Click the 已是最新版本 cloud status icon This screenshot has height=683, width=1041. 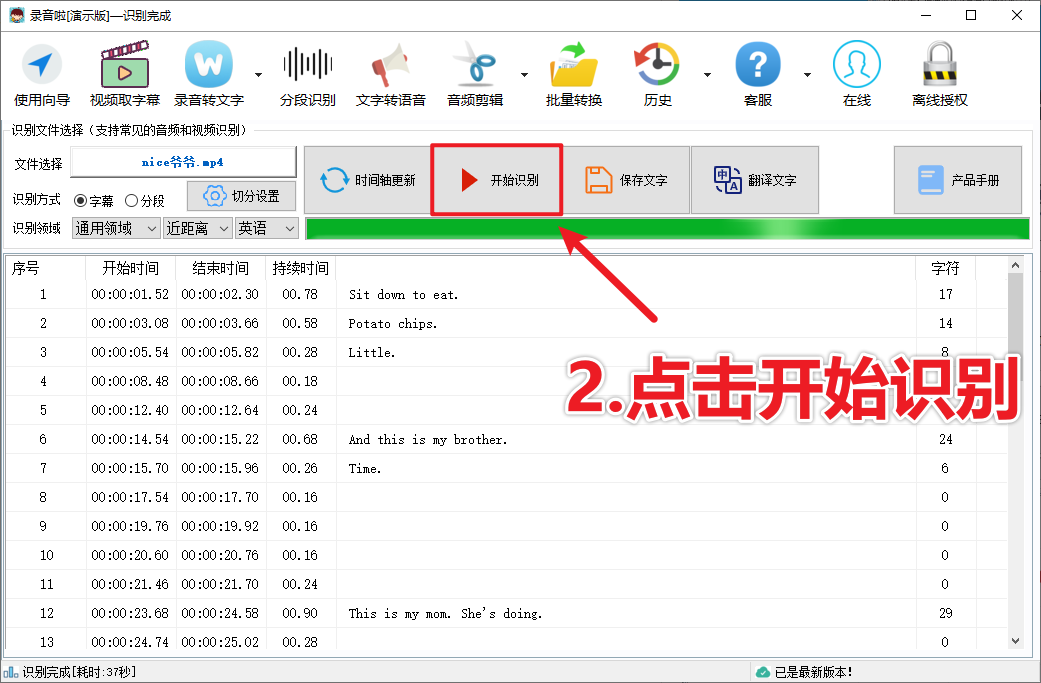pyautogui.click(x=763, y=672)
